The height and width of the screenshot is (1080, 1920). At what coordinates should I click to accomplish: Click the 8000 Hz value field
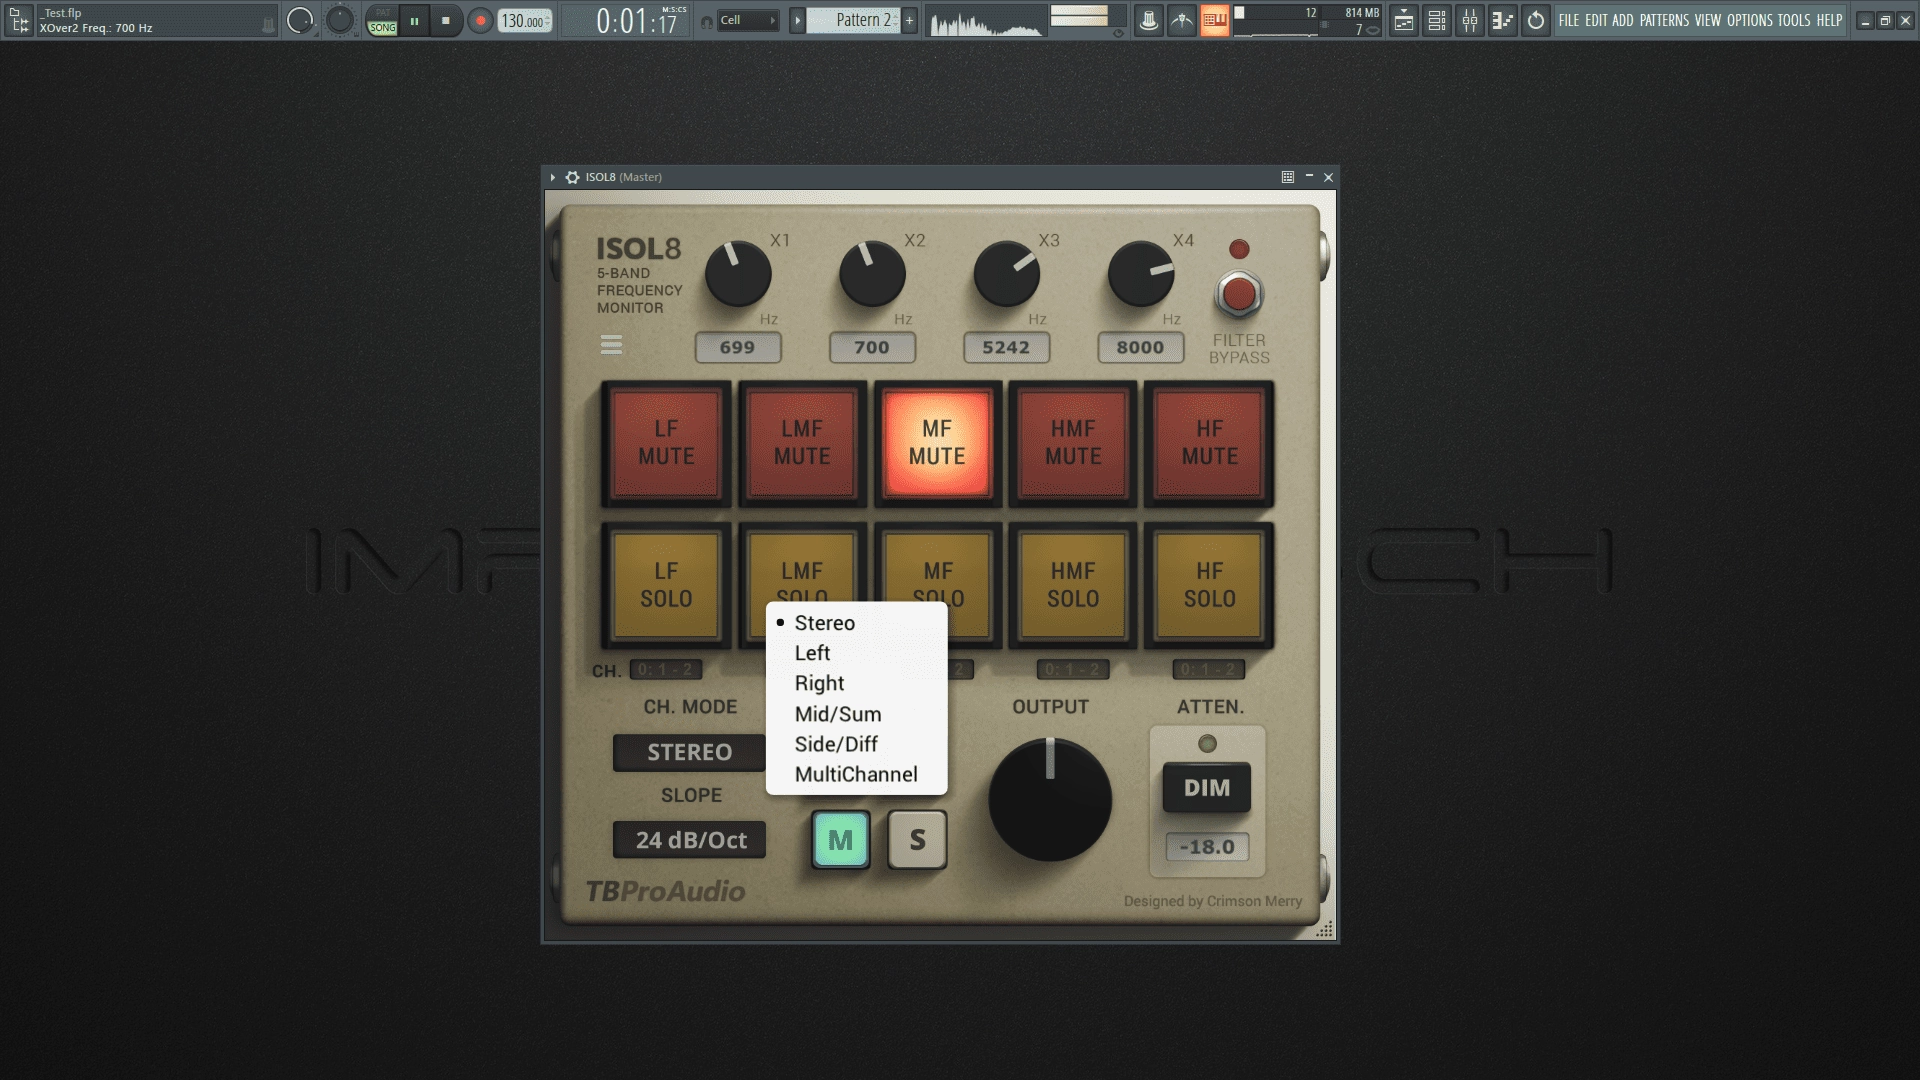[x=1141, y=347]
